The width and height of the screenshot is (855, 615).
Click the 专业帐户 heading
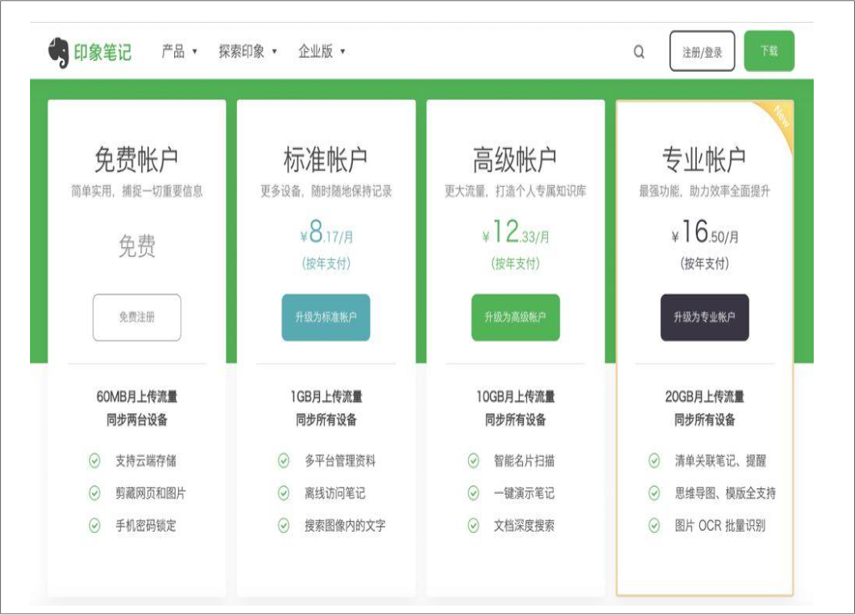704,159
